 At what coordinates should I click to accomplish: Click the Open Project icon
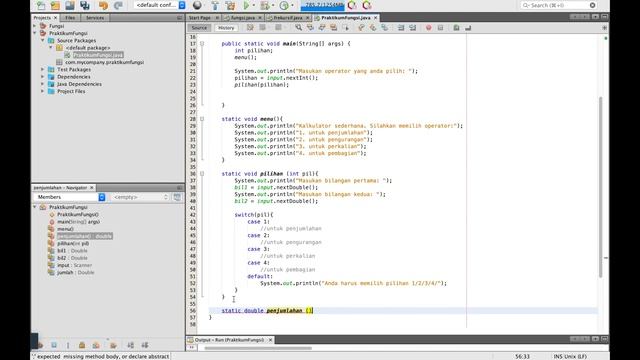click(x=70, y=5)
